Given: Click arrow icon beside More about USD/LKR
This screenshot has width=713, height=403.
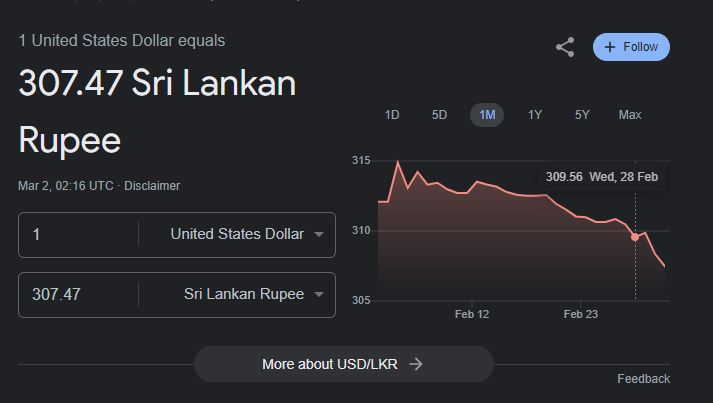Looking at the screenshot, I should click(x=416, y=364).
